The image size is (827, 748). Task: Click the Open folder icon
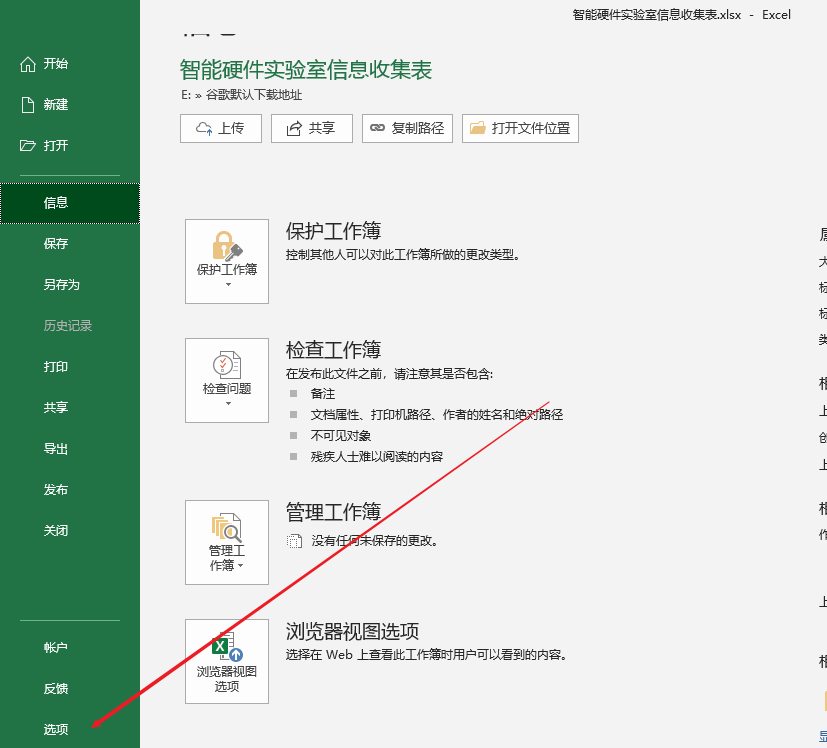27,146
